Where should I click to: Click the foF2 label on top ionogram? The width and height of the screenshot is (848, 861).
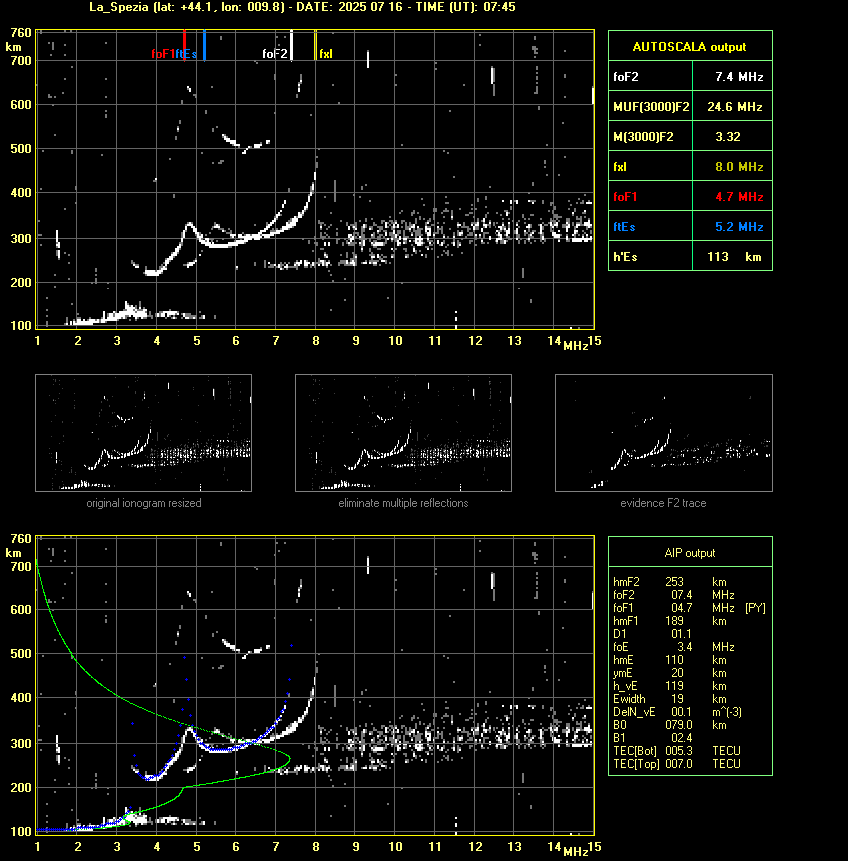click(x=275, y=54)
